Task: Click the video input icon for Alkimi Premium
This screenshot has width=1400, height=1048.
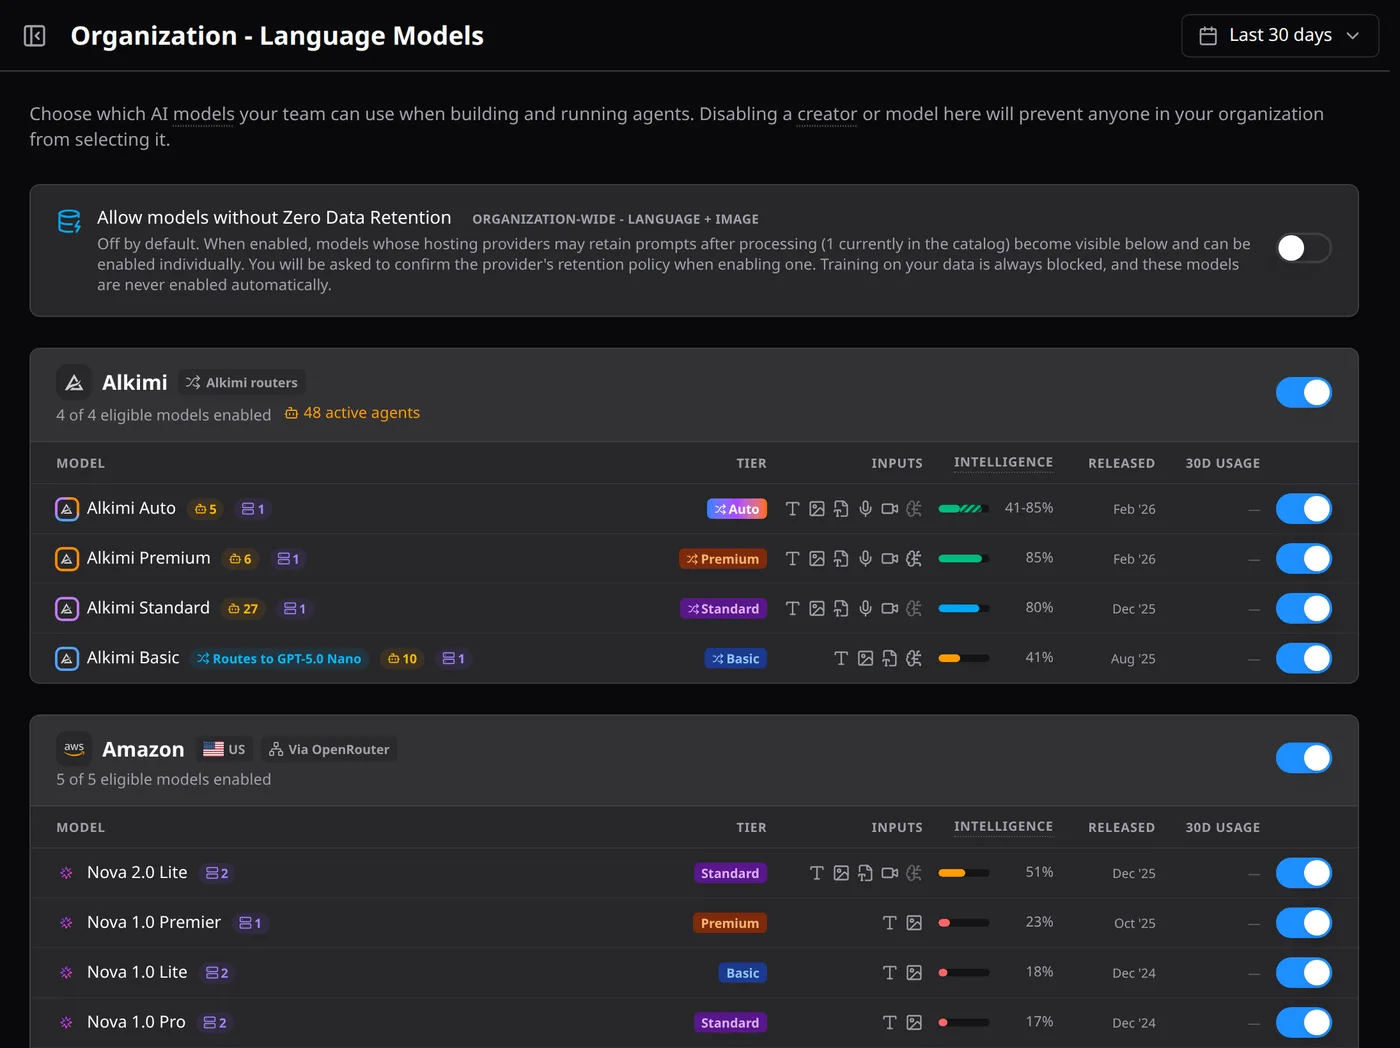Action: point(890,559)
